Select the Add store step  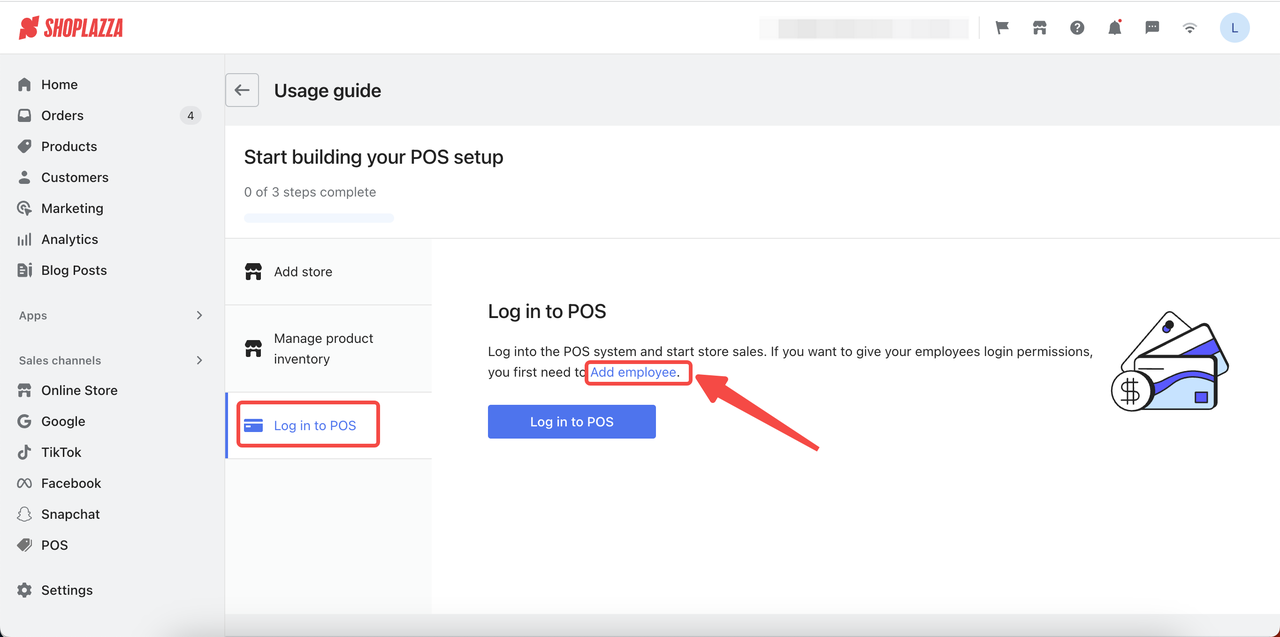pyautogui.click(x=329, y=272)
